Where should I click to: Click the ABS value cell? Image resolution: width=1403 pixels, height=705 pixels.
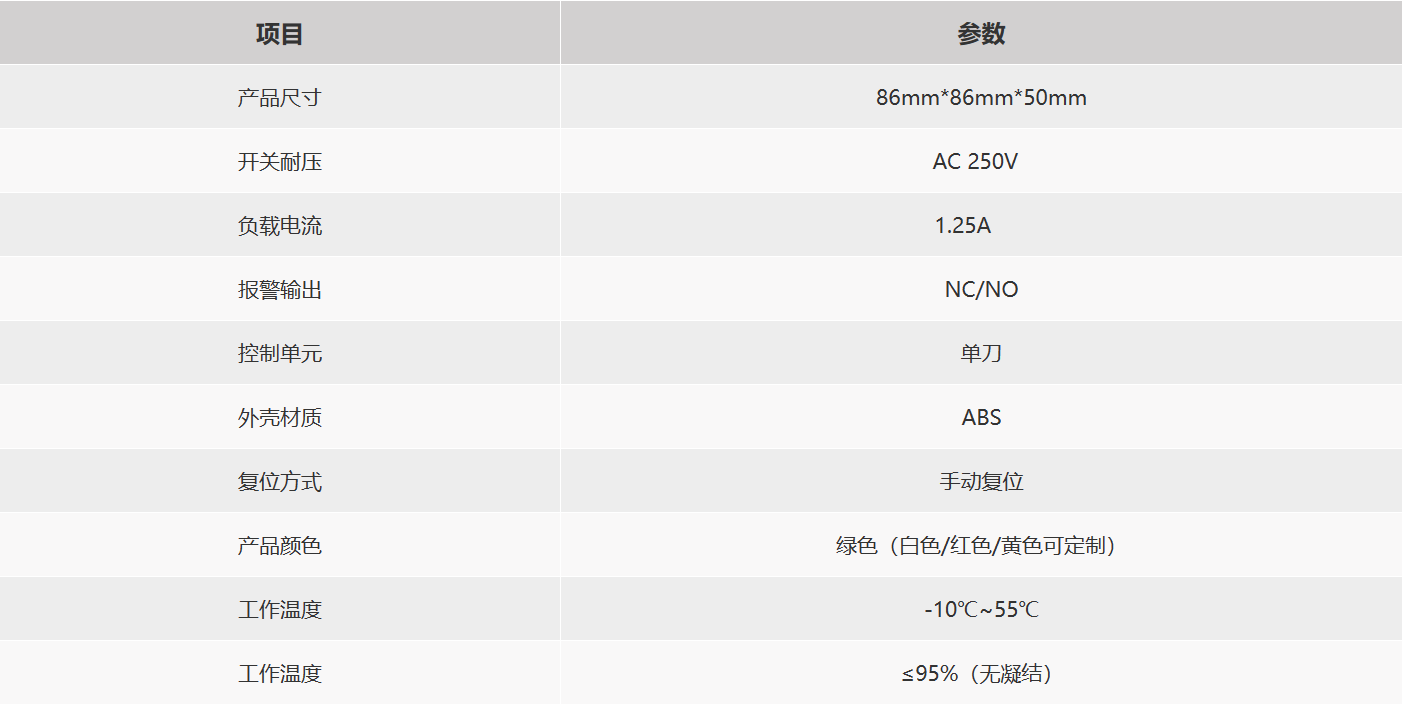point(981,418)
